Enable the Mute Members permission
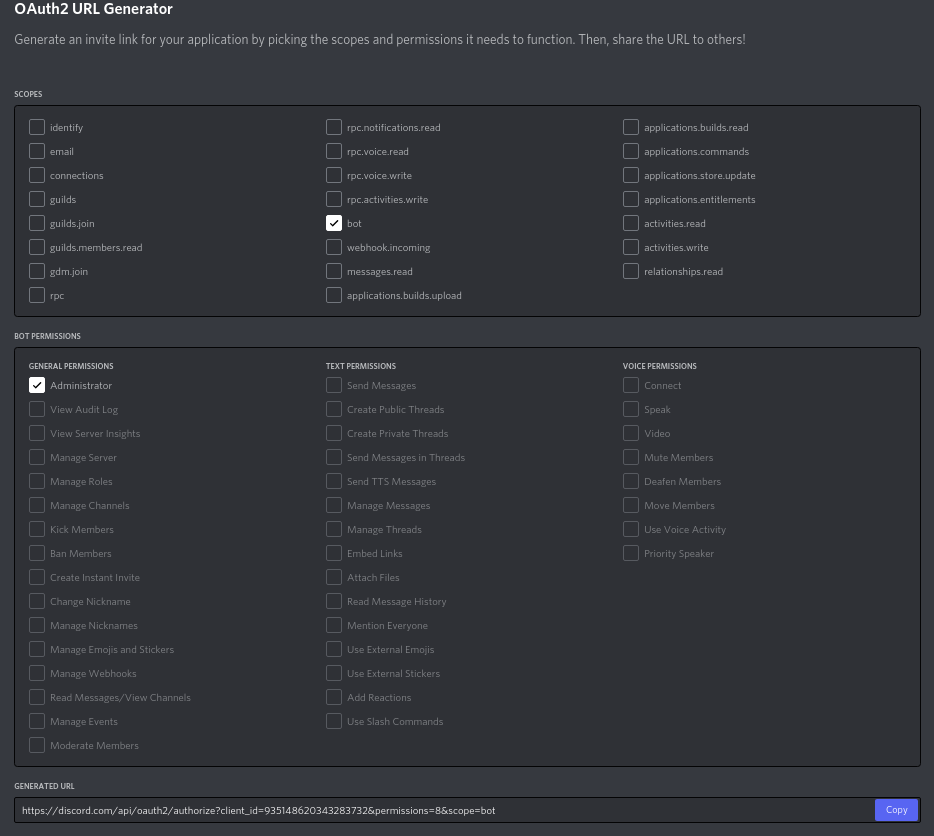The height and width of the screenshot is (836, 934). click(631, 458)
